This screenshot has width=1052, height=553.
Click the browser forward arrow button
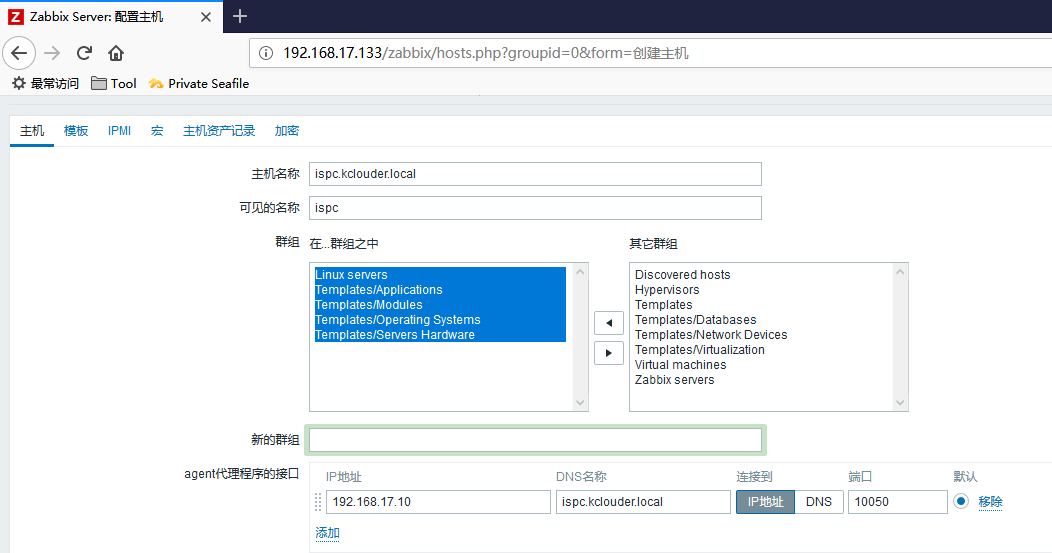(52, 53)
